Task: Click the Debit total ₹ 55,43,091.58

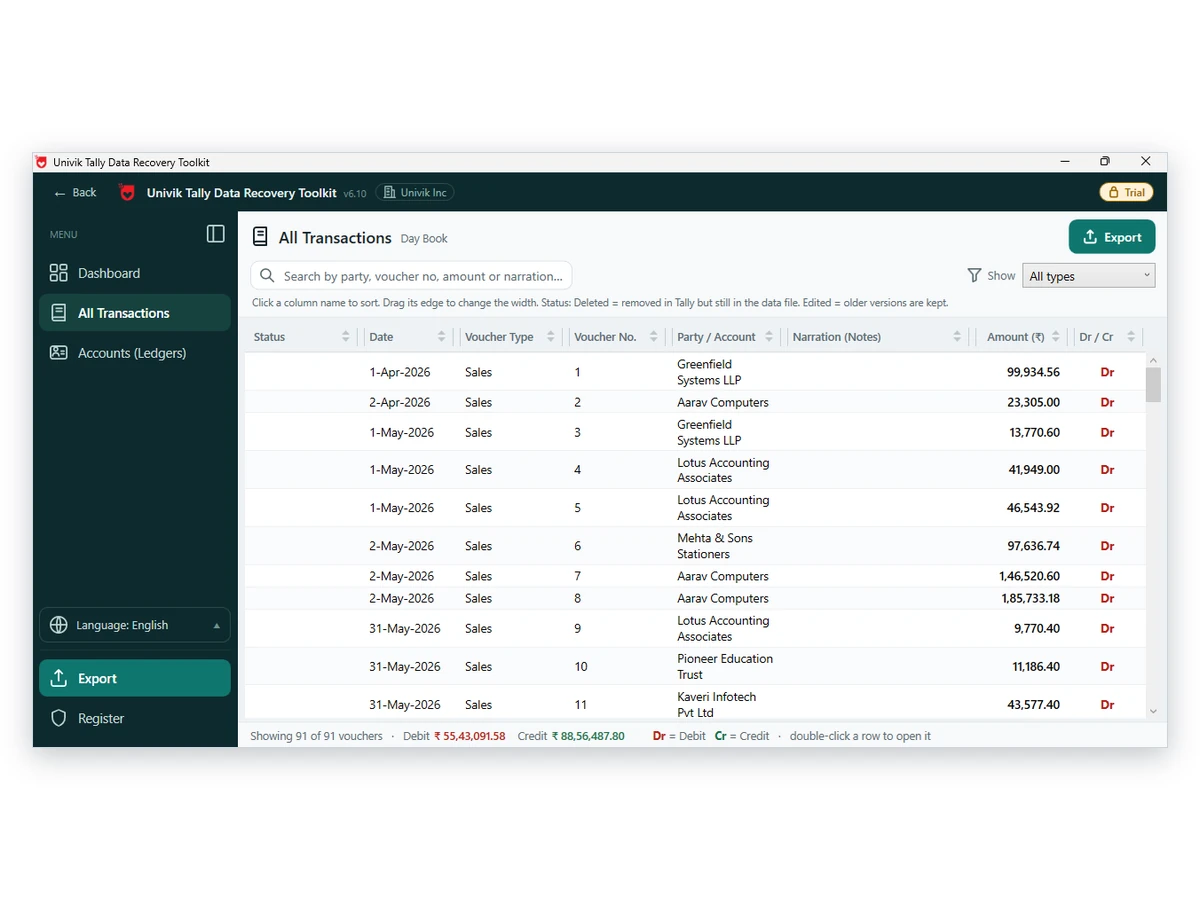Action: point(469,736)
